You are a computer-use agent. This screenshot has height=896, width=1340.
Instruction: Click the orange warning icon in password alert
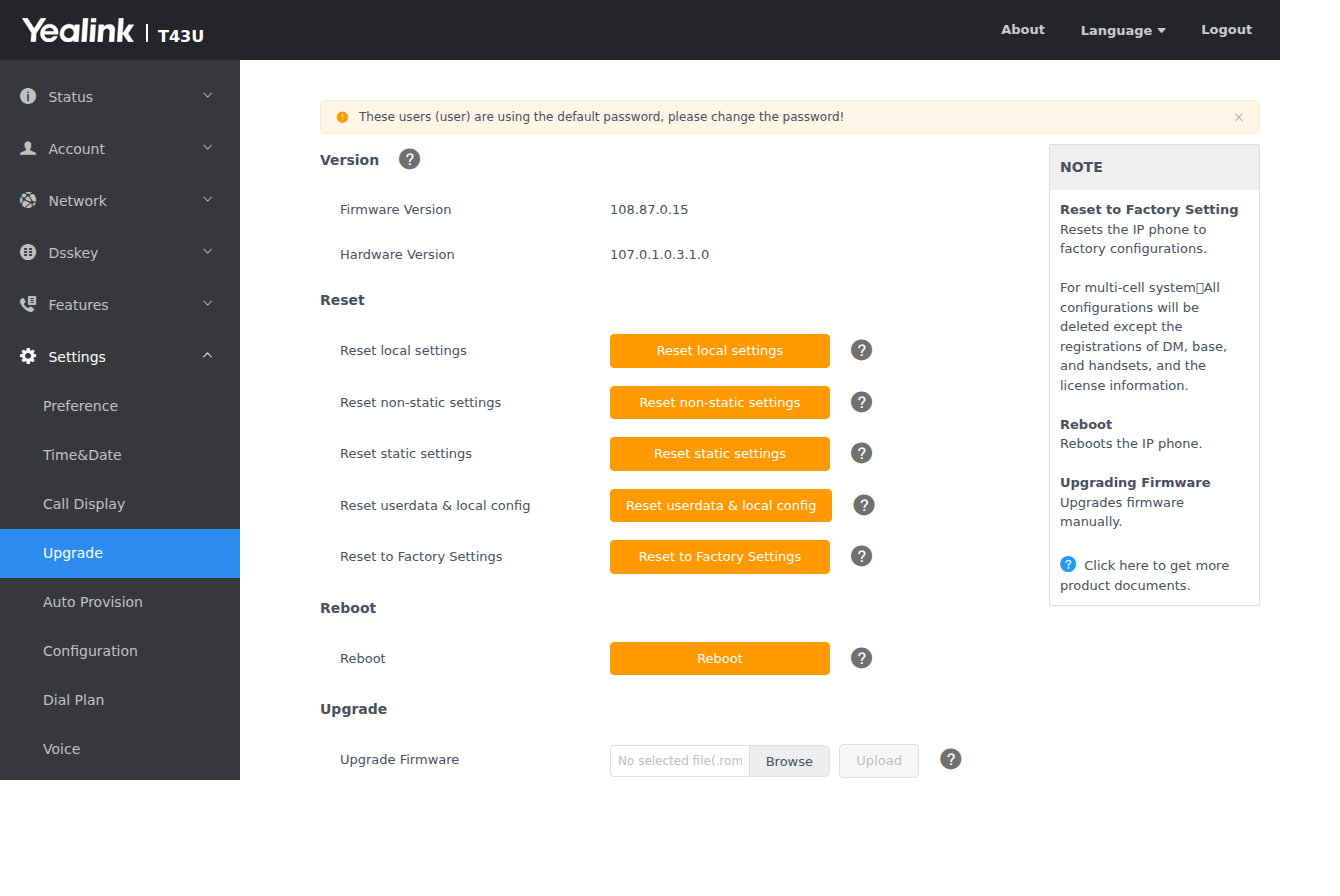pos(343,117)
